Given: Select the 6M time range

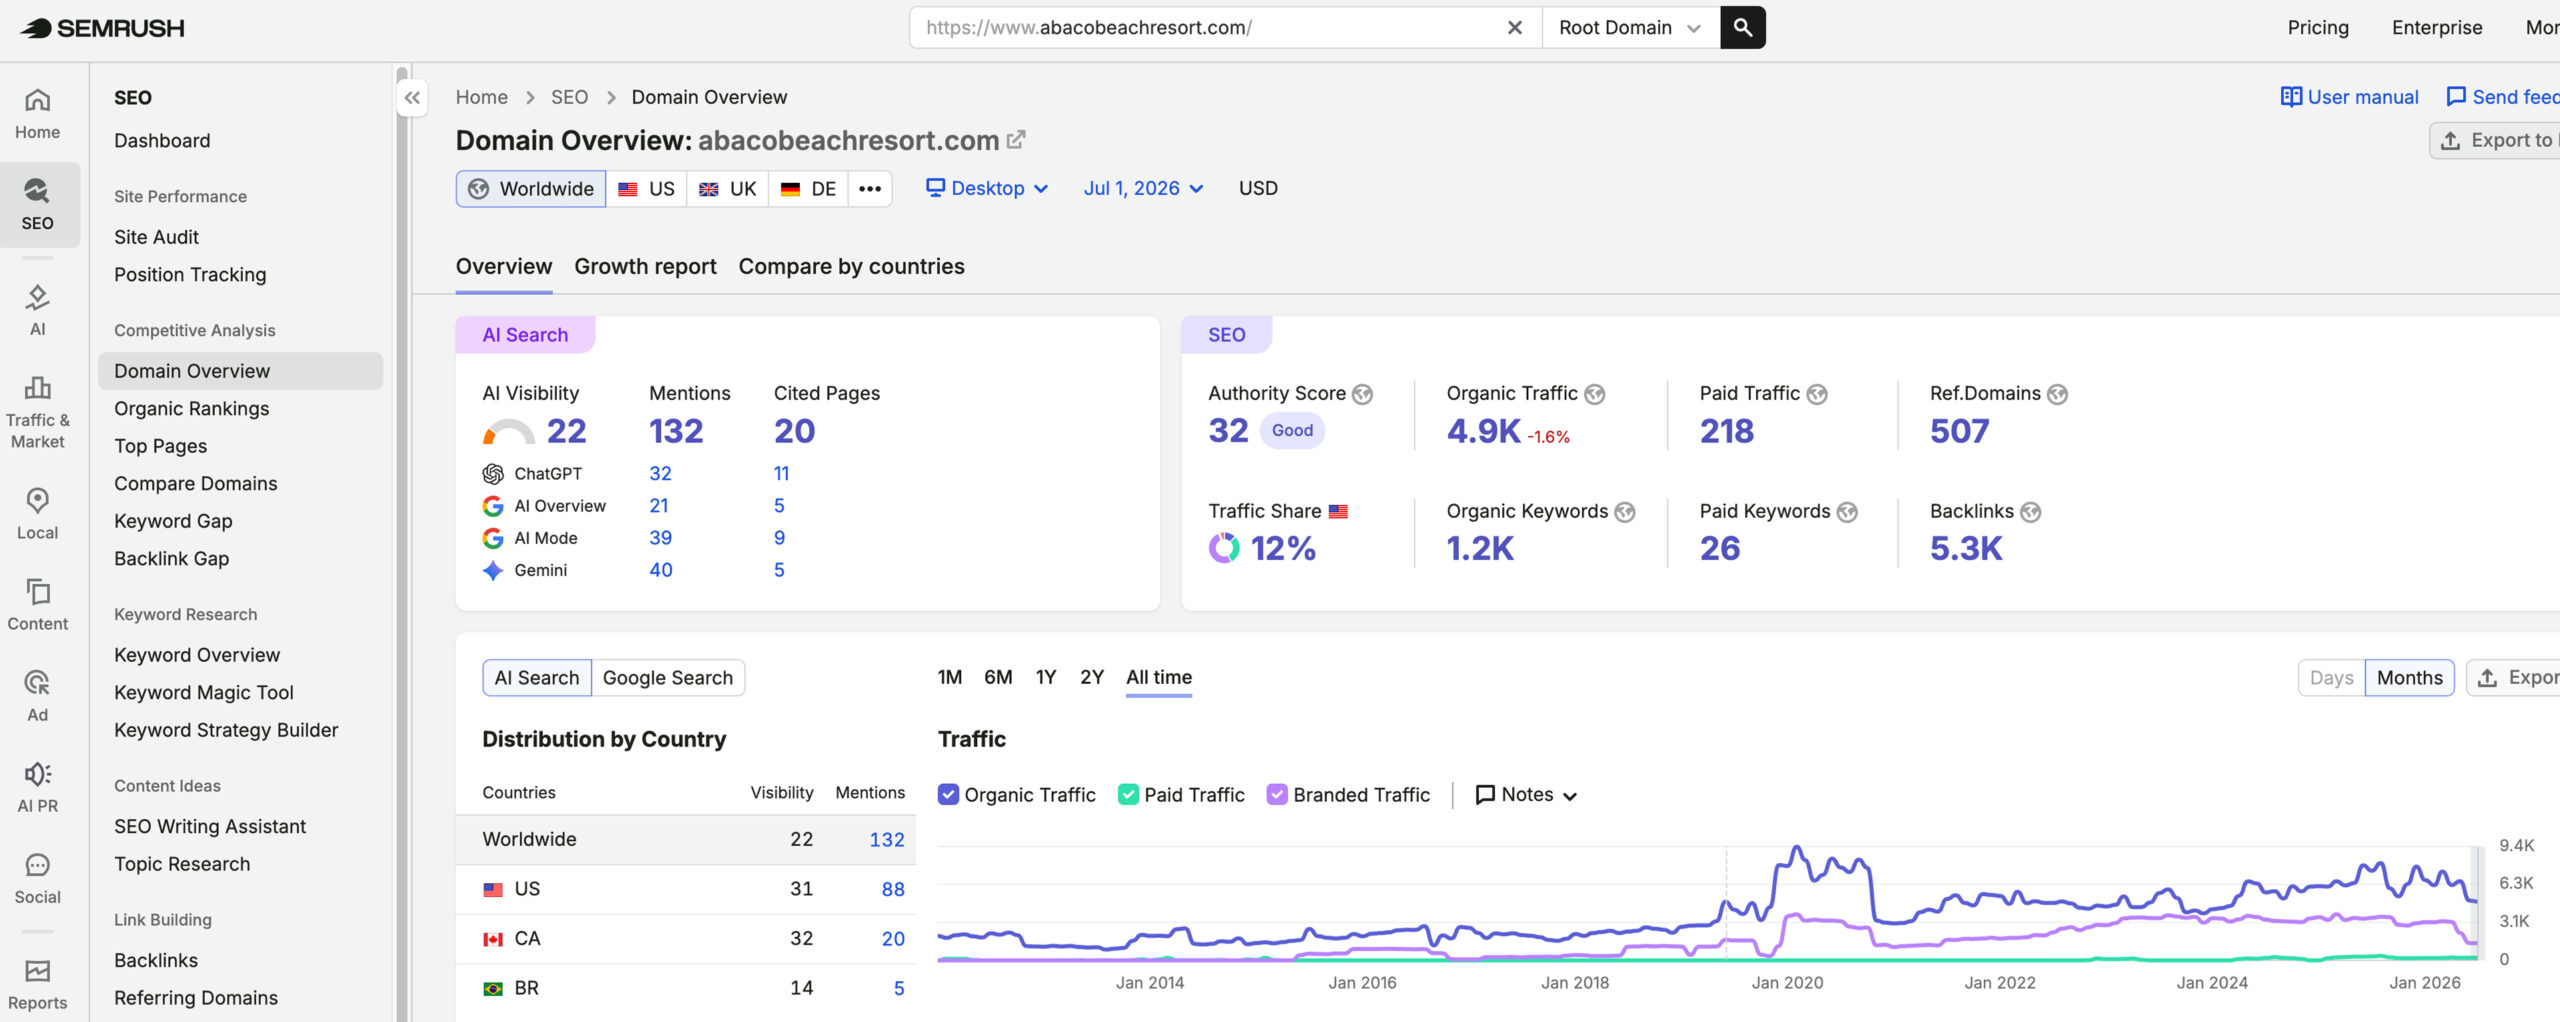Looking at the screenshot, I should [x=998, y=678].
